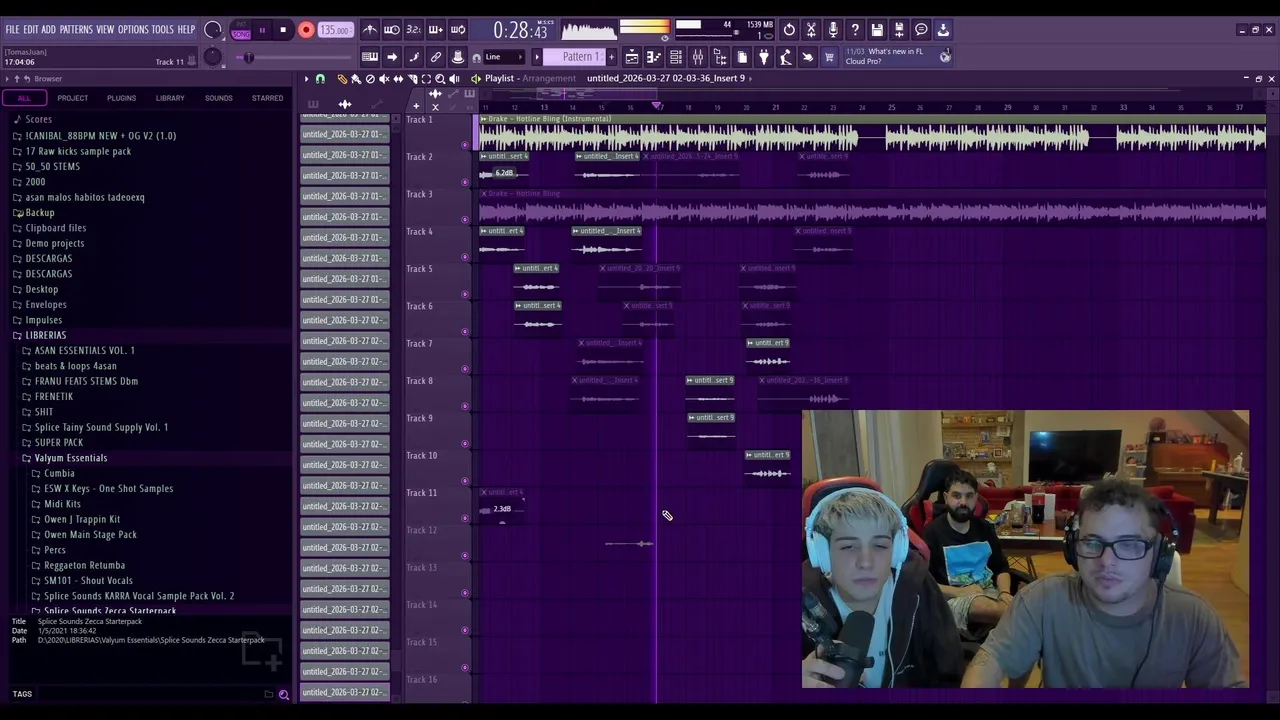Viewport: 1280px width, 720px height.
Task: Open What's new in FL Cloud Pro news
Action: click(x=897, y=57)
